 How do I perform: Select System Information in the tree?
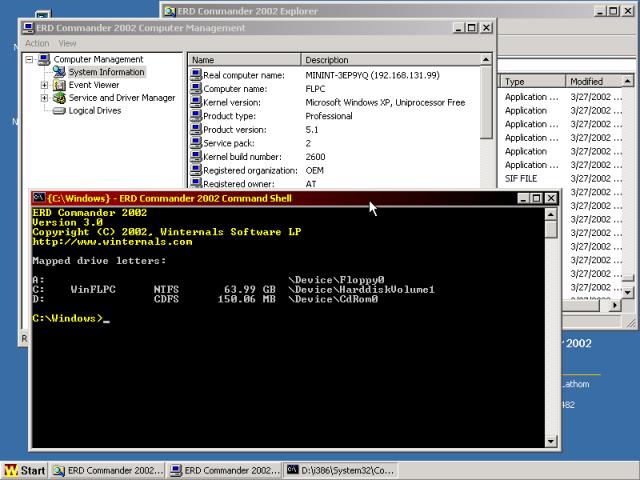(107, 72)
